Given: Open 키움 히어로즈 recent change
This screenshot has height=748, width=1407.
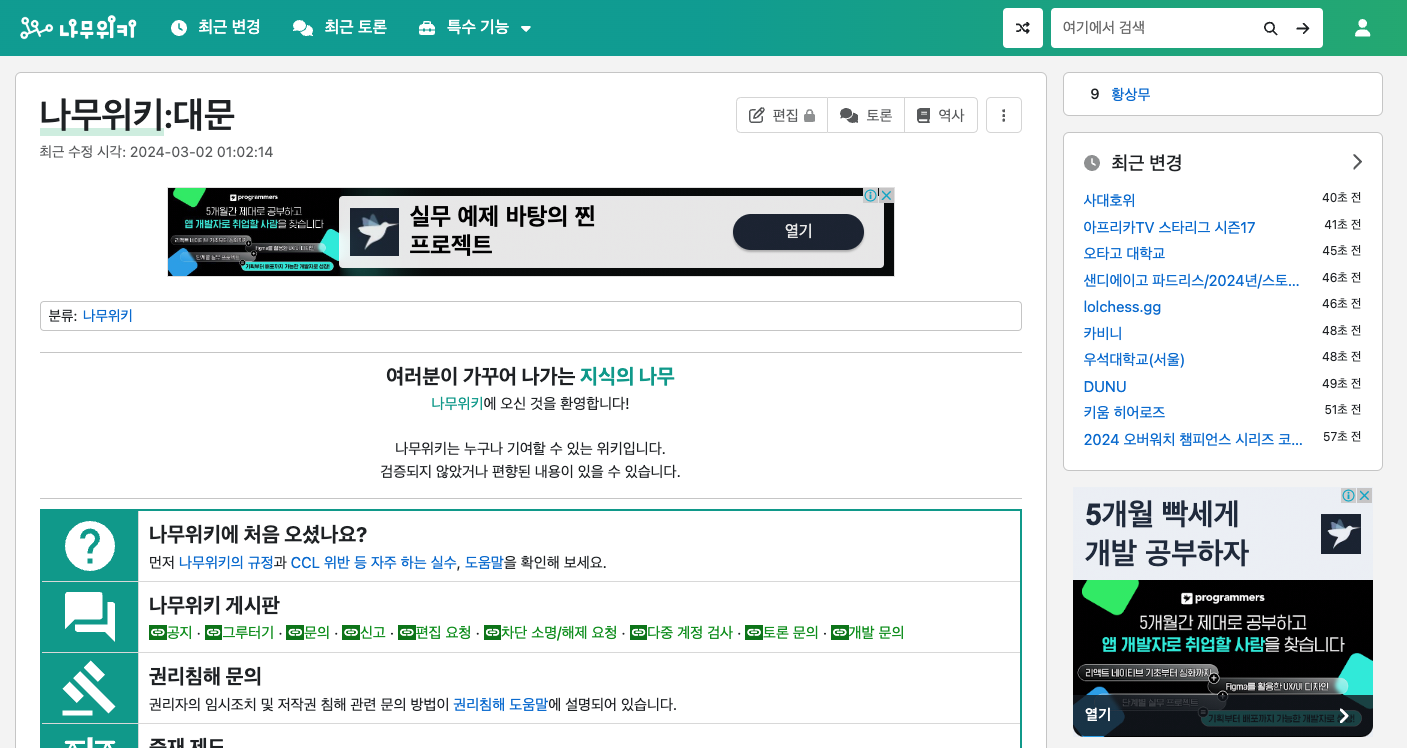Looking at the screenshot, I should click(1124, 412).
